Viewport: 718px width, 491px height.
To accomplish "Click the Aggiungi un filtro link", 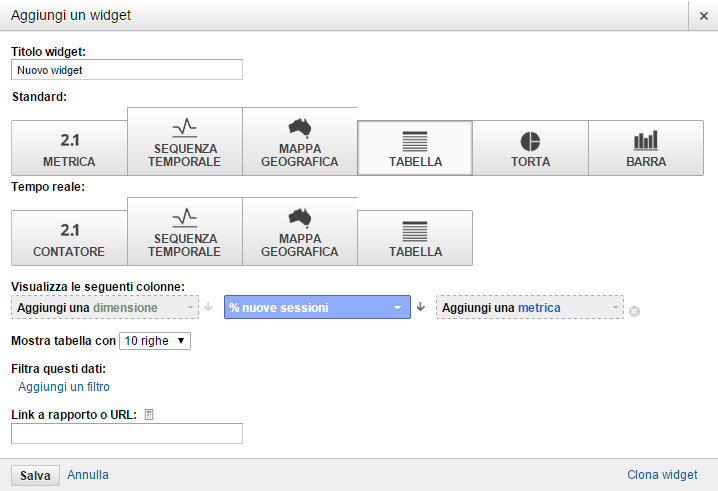I will [64, 387].
